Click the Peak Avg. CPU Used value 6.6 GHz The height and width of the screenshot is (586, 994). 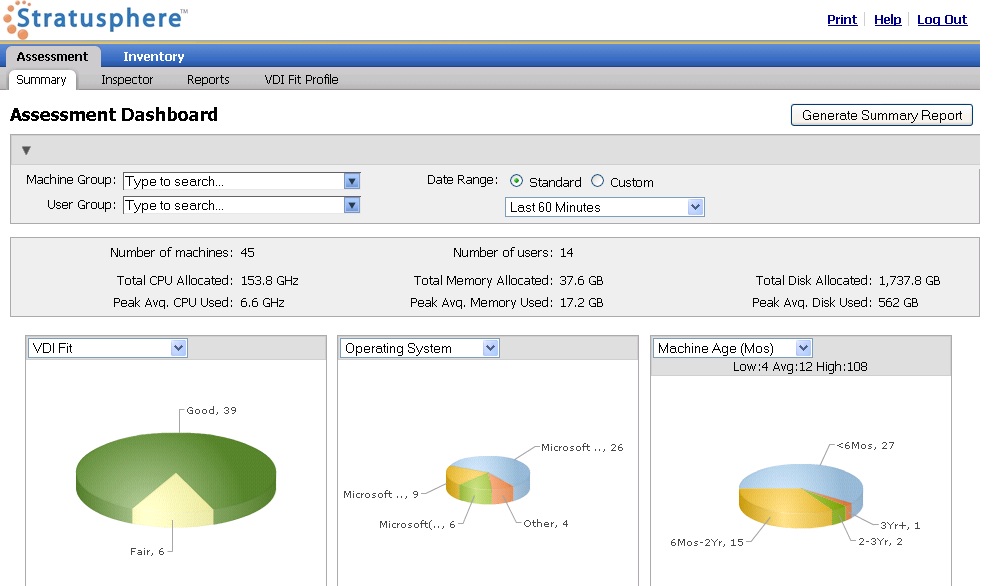[x=262, y=303]
